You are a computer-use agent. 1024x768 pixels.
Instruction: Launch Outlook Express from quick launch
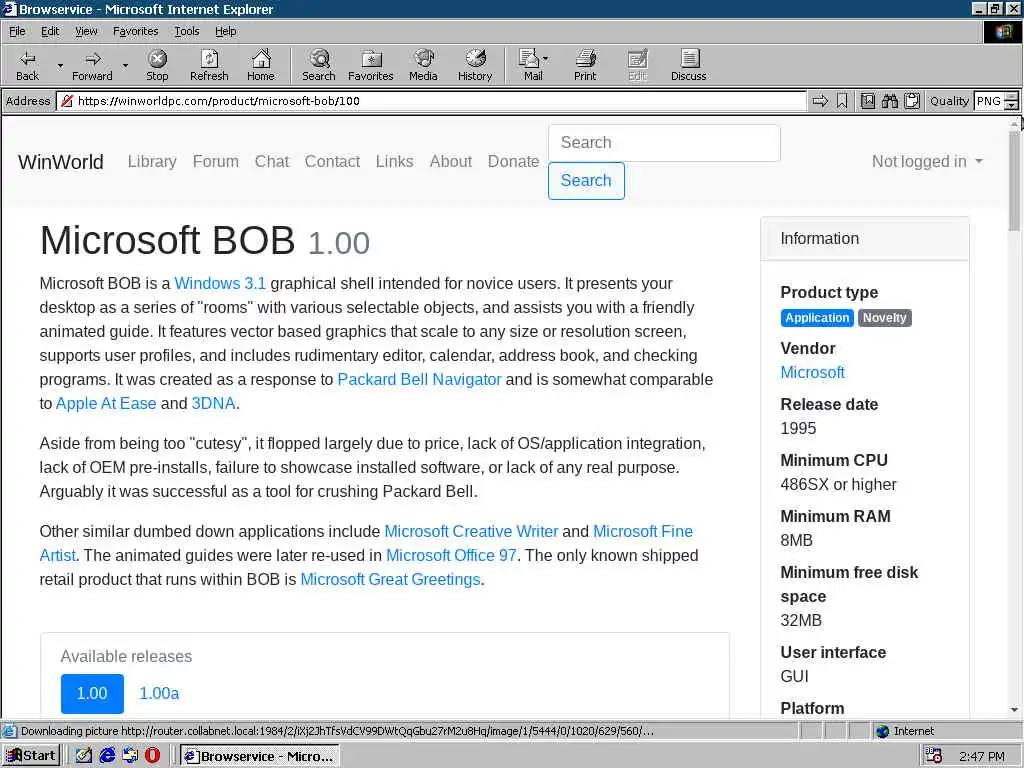130,756
